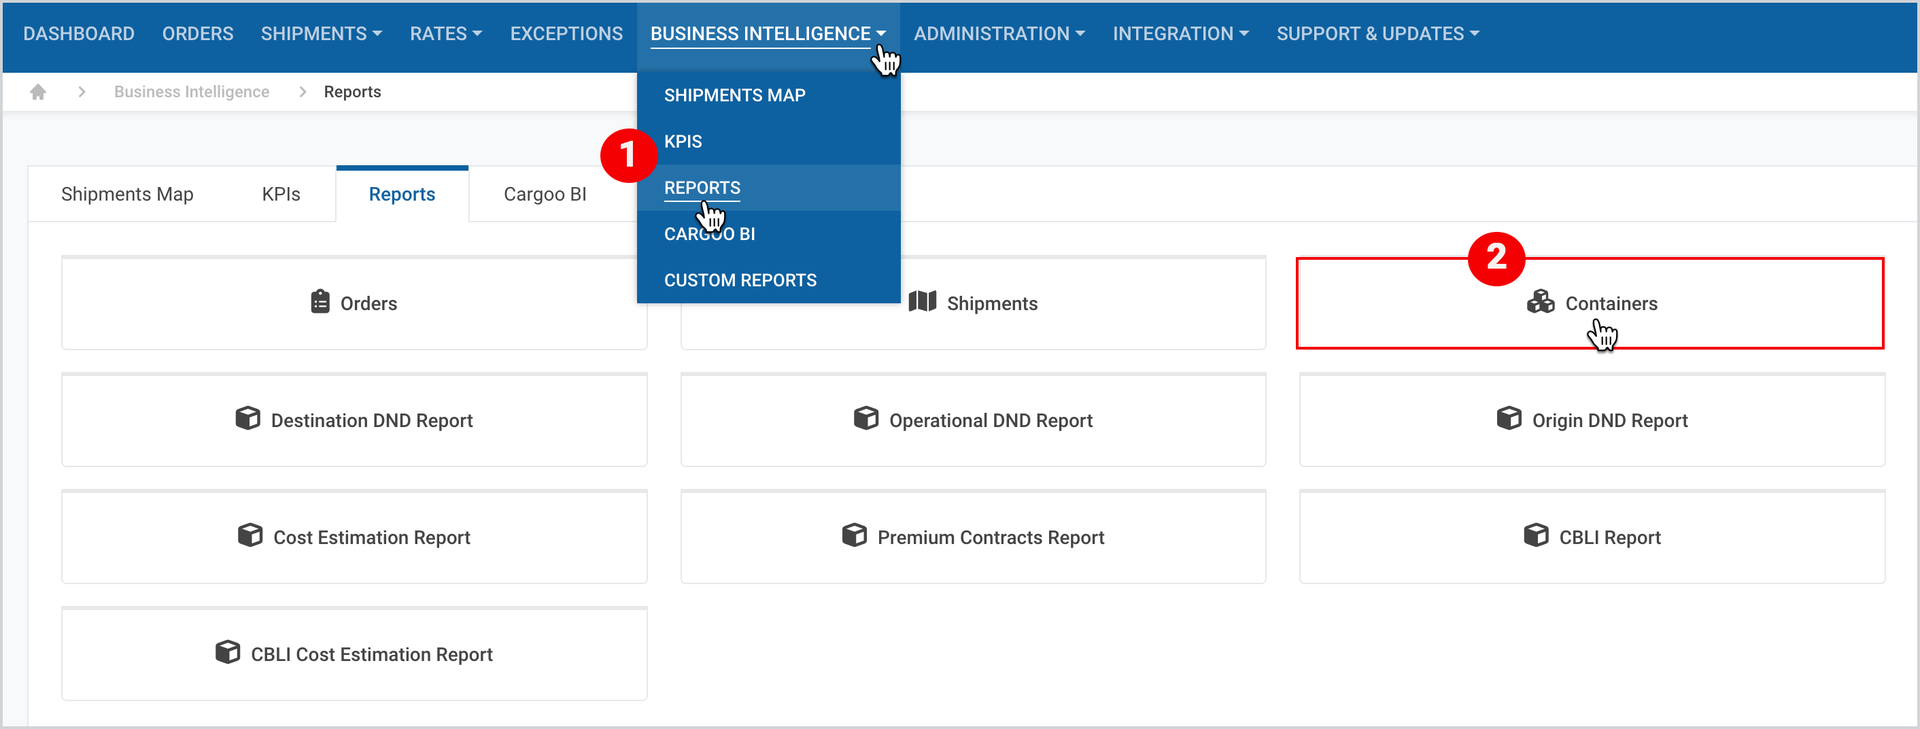
Task: Open the CBLI Cost Estimation Report card
Action: pos(354,654)
